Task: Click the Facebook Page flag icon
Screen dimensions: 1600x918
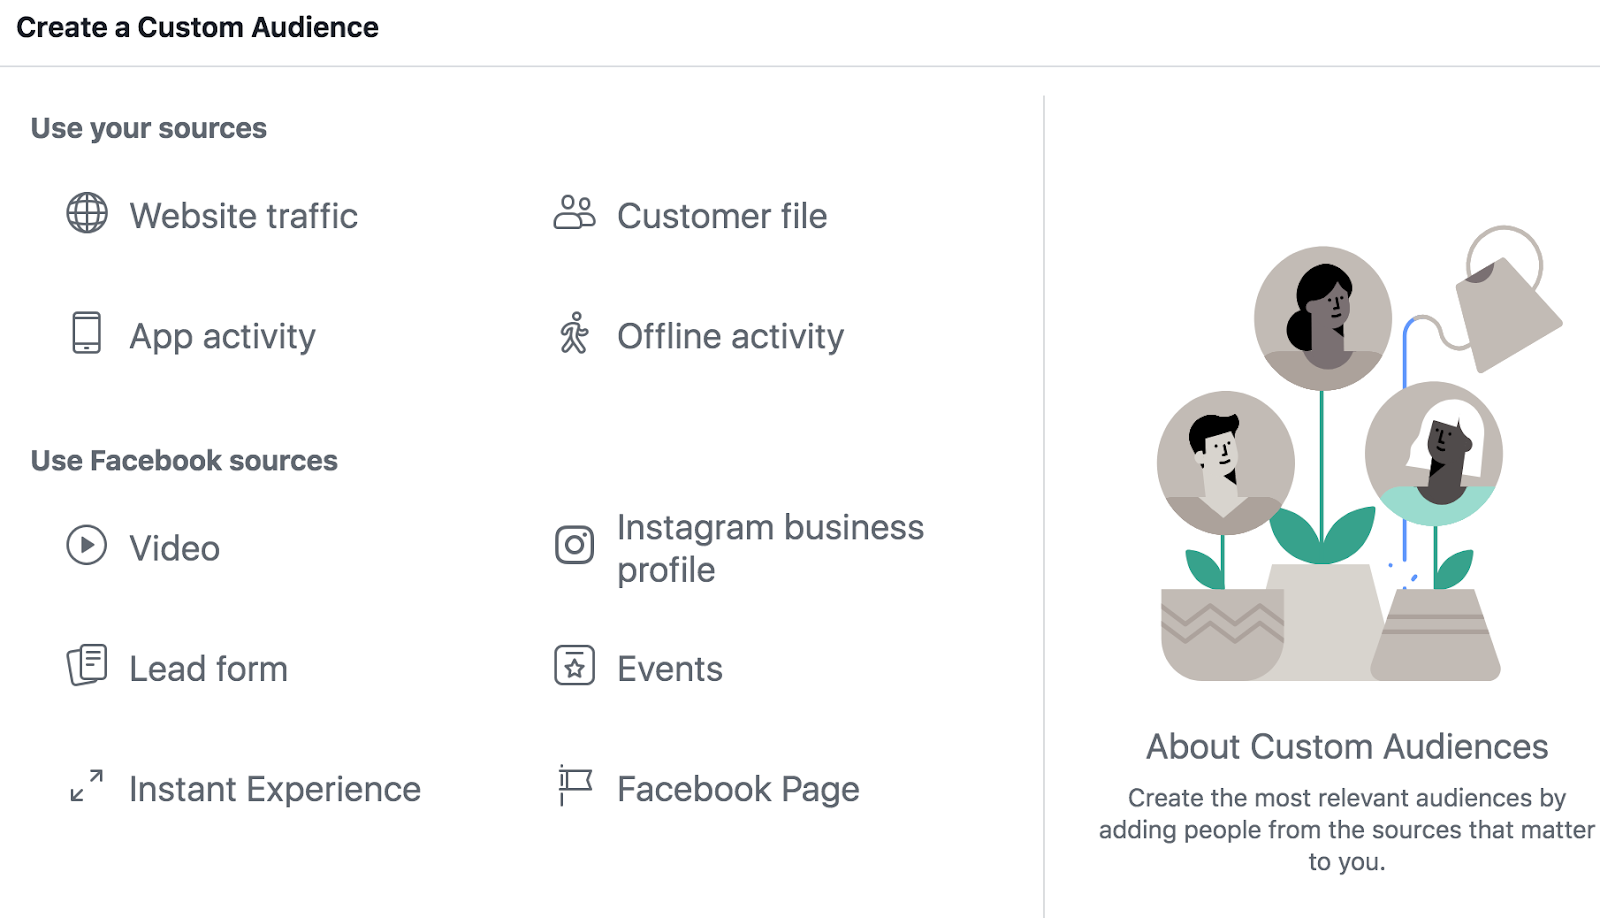Action: click(x=574, y=786)
